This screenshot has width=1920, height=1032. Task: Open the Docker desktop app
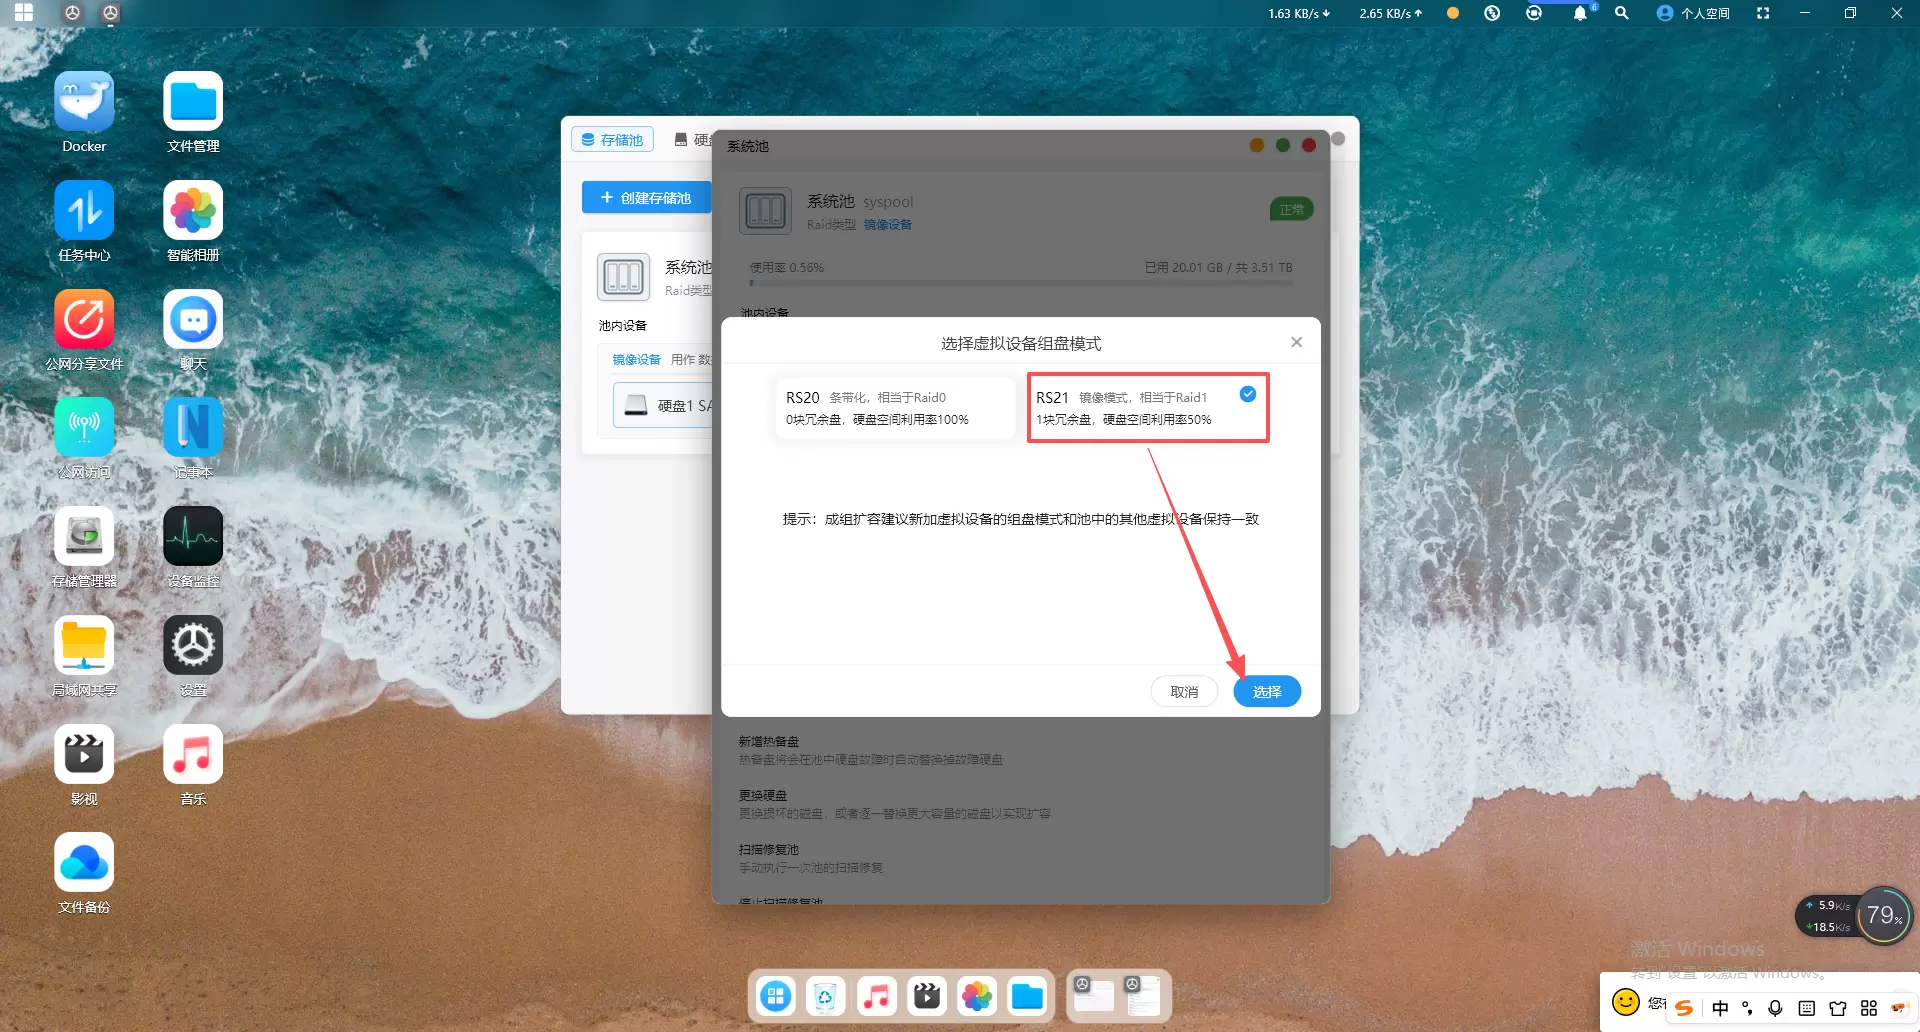point(84,103)
